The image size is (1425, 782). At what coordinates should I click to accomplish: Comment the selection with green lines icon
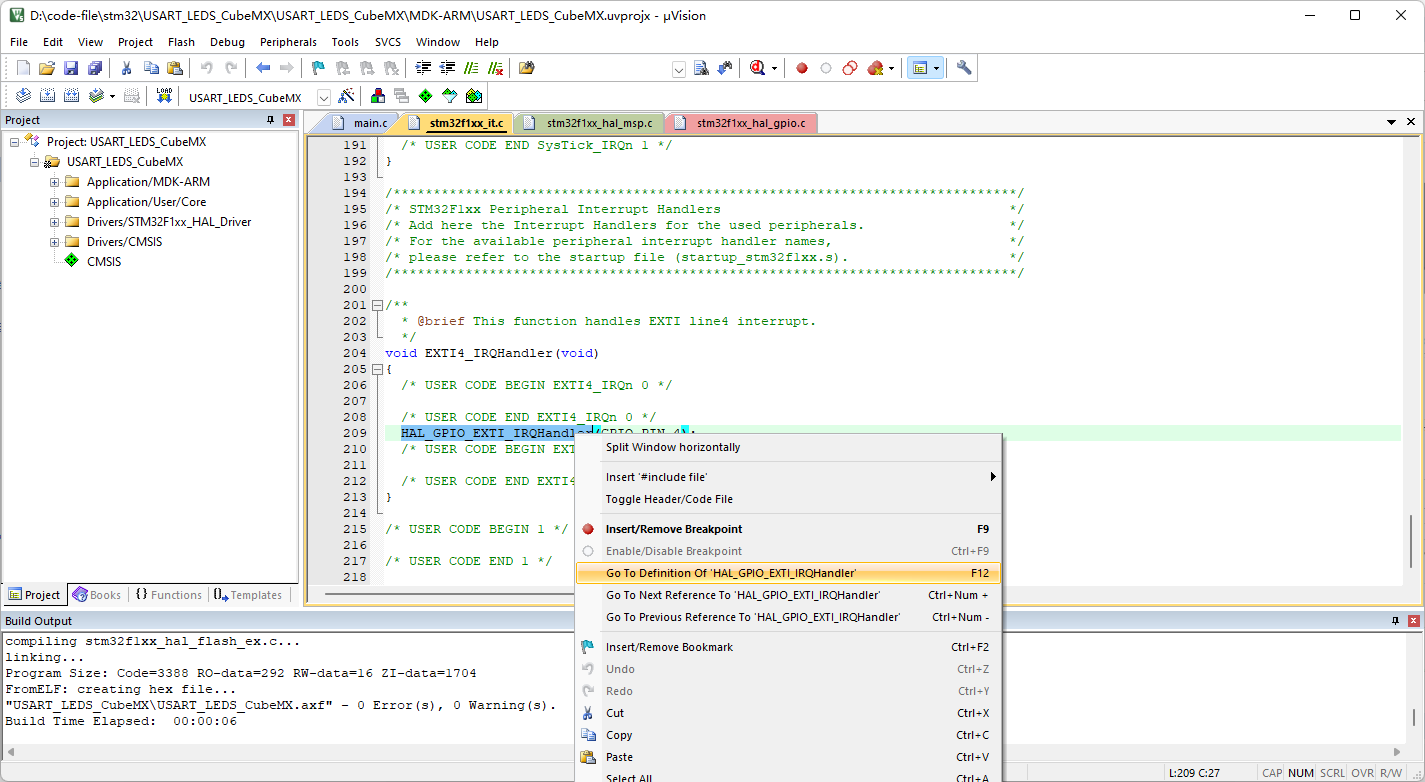click(471, 68)
